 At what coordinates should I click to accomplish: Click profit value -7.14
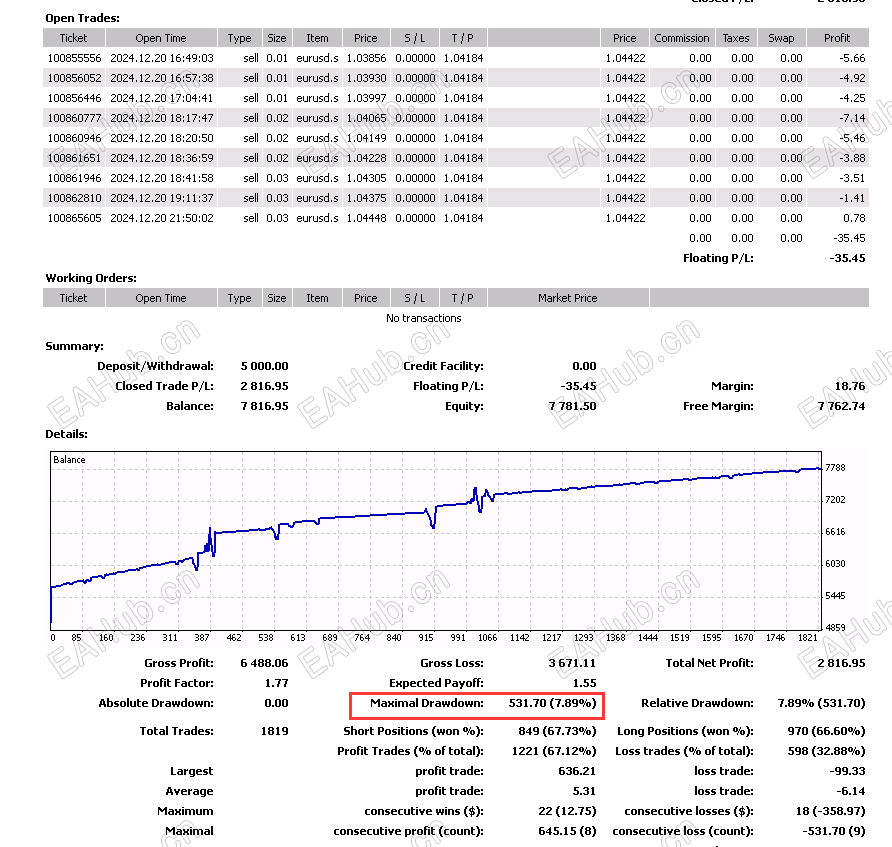[852, 118]
